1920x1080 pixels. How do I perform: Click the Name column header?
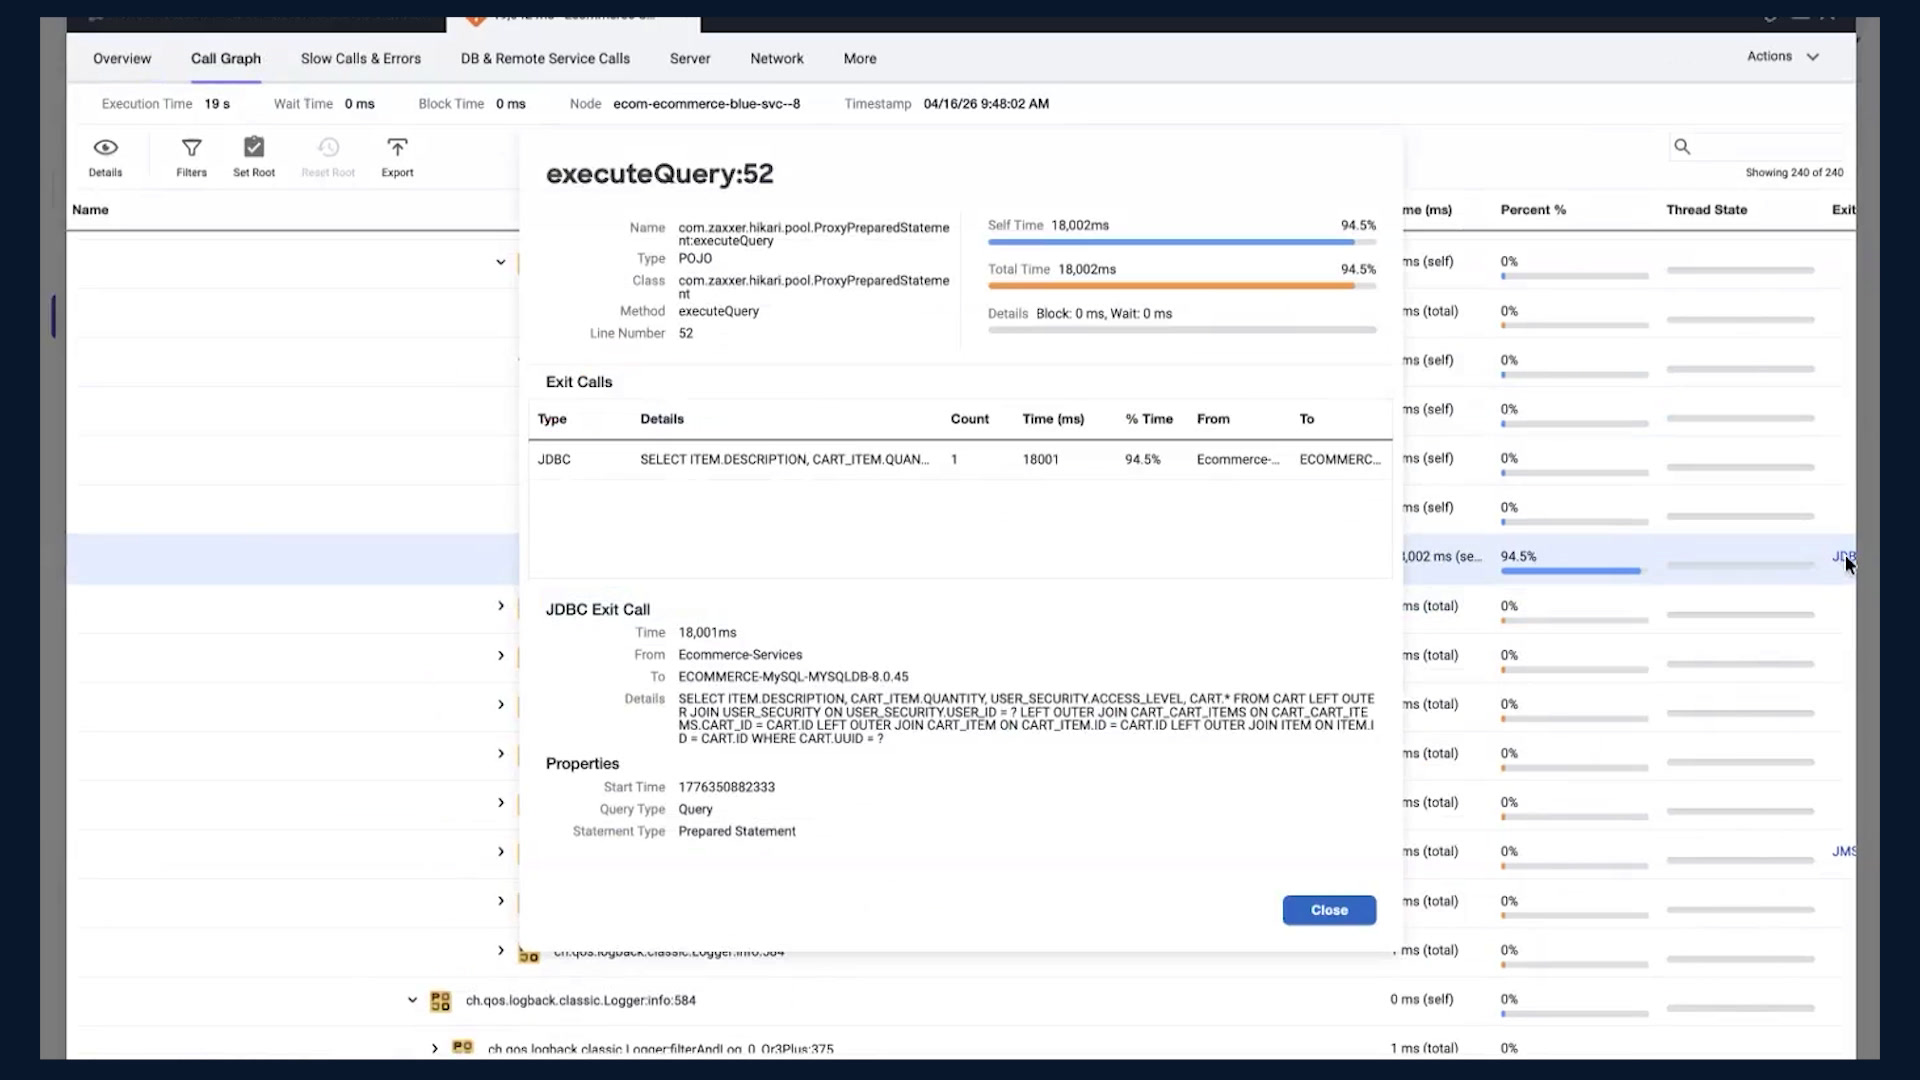pos(90,210)
